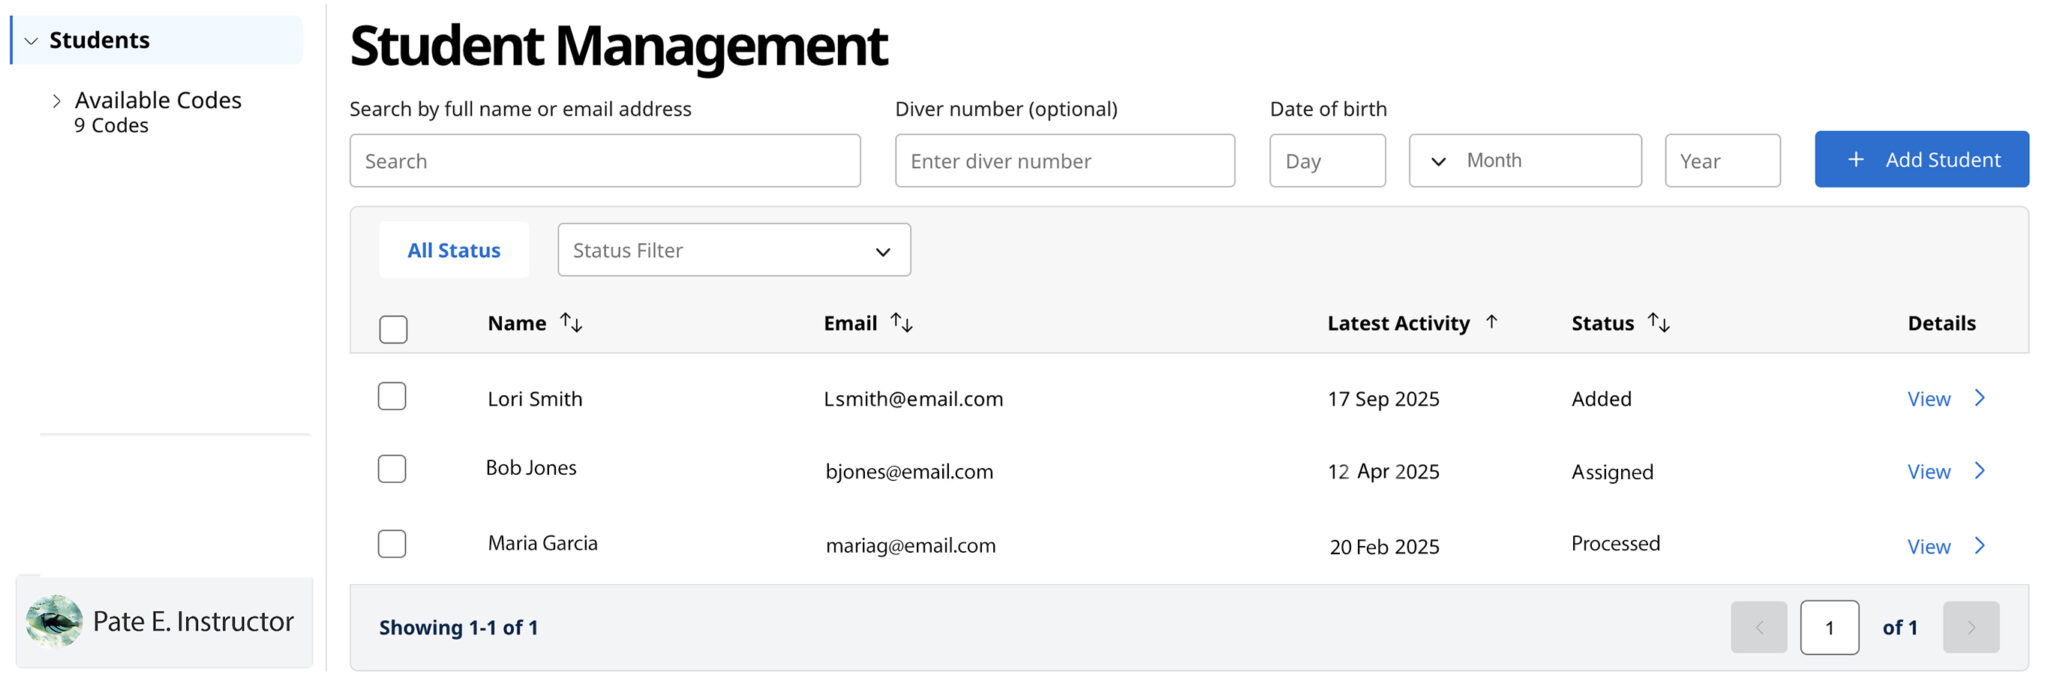
Task: Go to the previous page arrow
Action: tap(1758, 627)
